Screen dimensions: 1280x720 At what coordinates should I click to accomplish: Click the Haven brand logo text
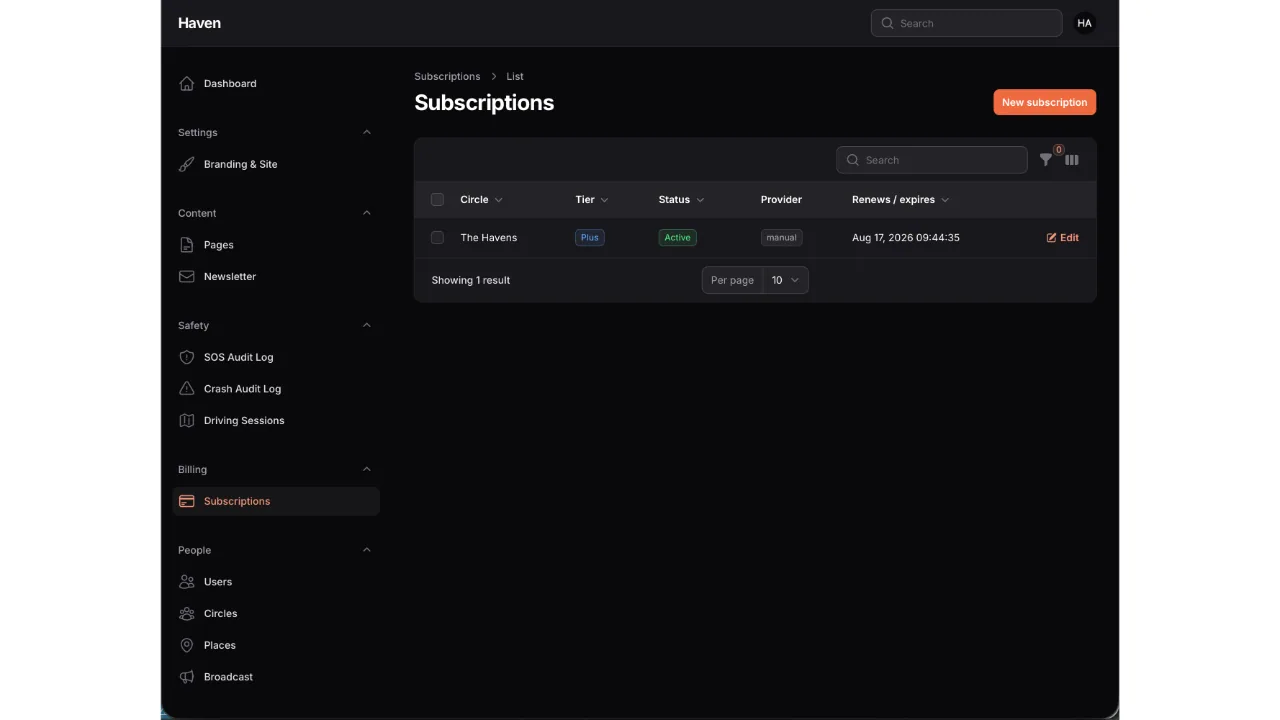click(199, 23)
